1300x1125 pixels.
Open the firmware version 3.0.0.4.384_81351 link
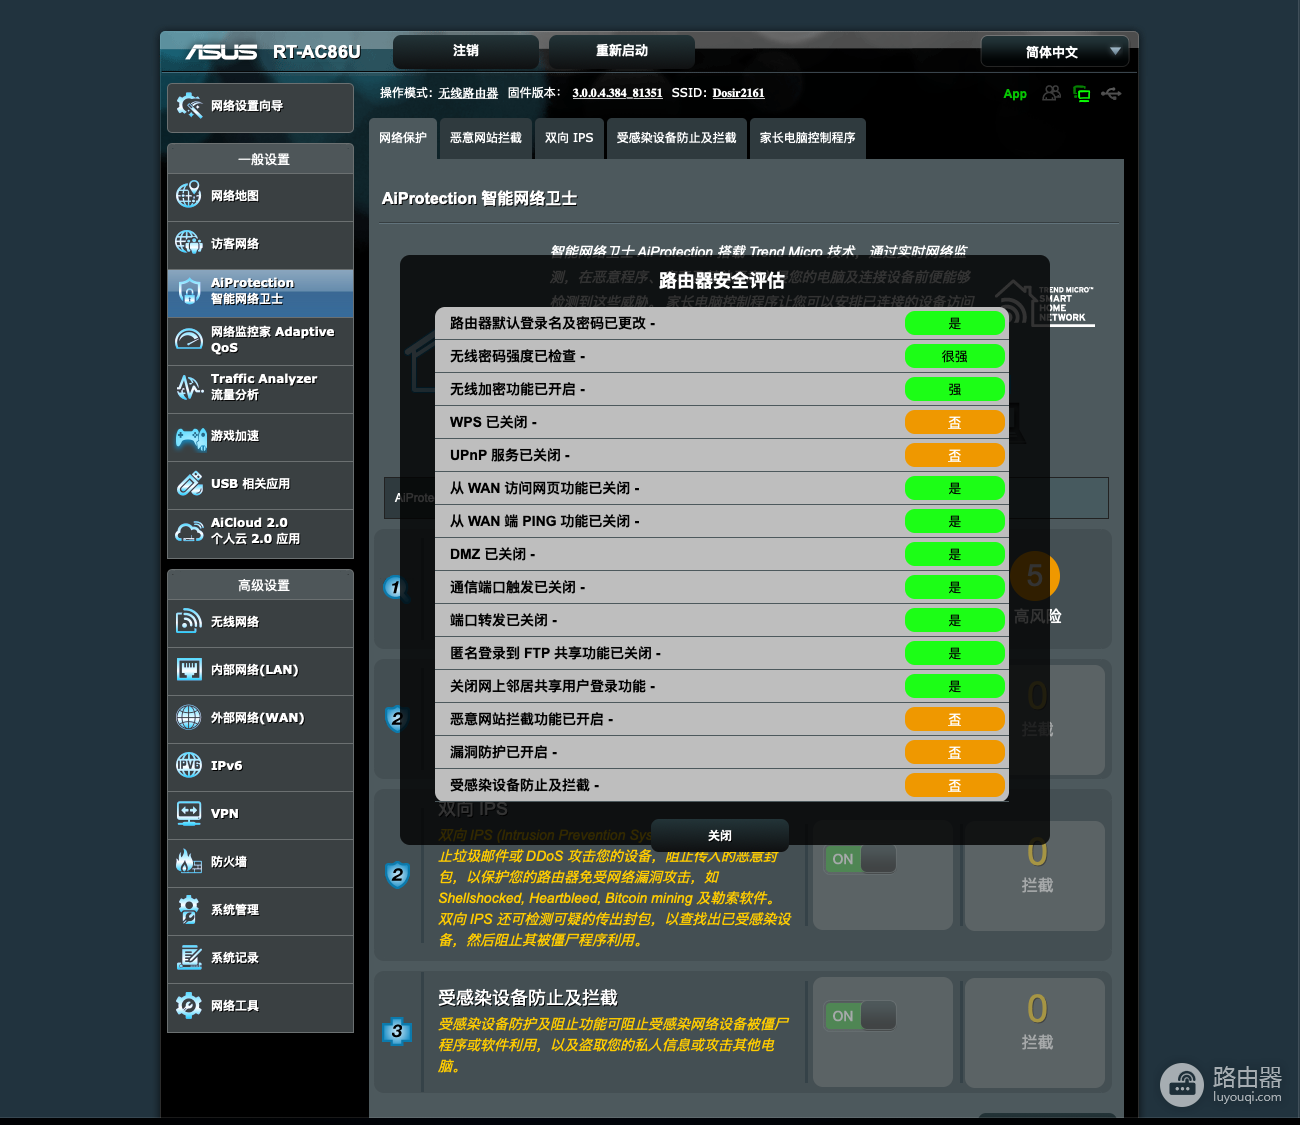[617, 93]
